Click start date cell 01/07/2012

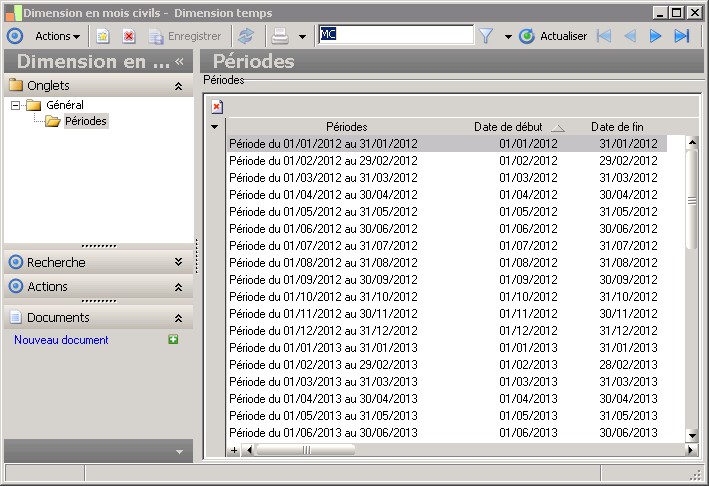point(528,246)
